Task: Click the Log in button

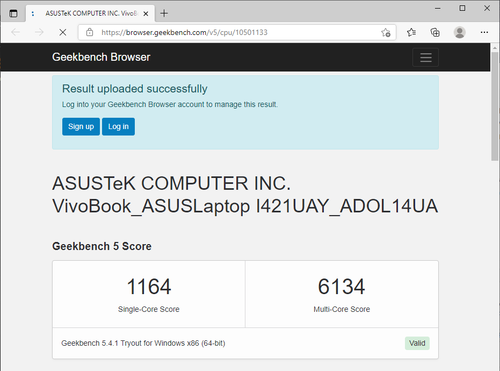Action: tap(118, 127)
